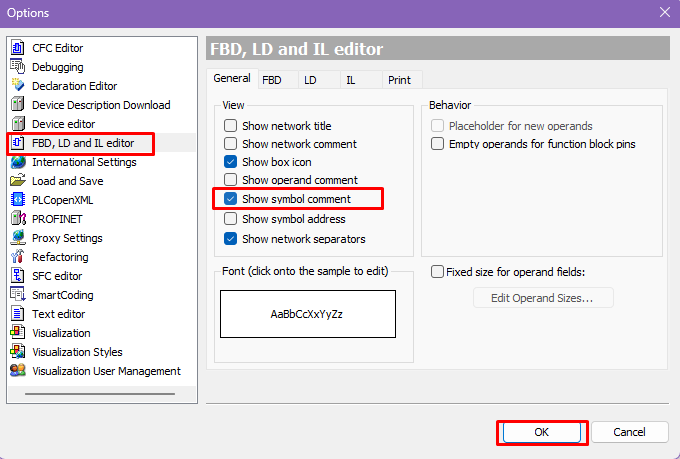Click the Declaration Editor icon

pos(17,86)
